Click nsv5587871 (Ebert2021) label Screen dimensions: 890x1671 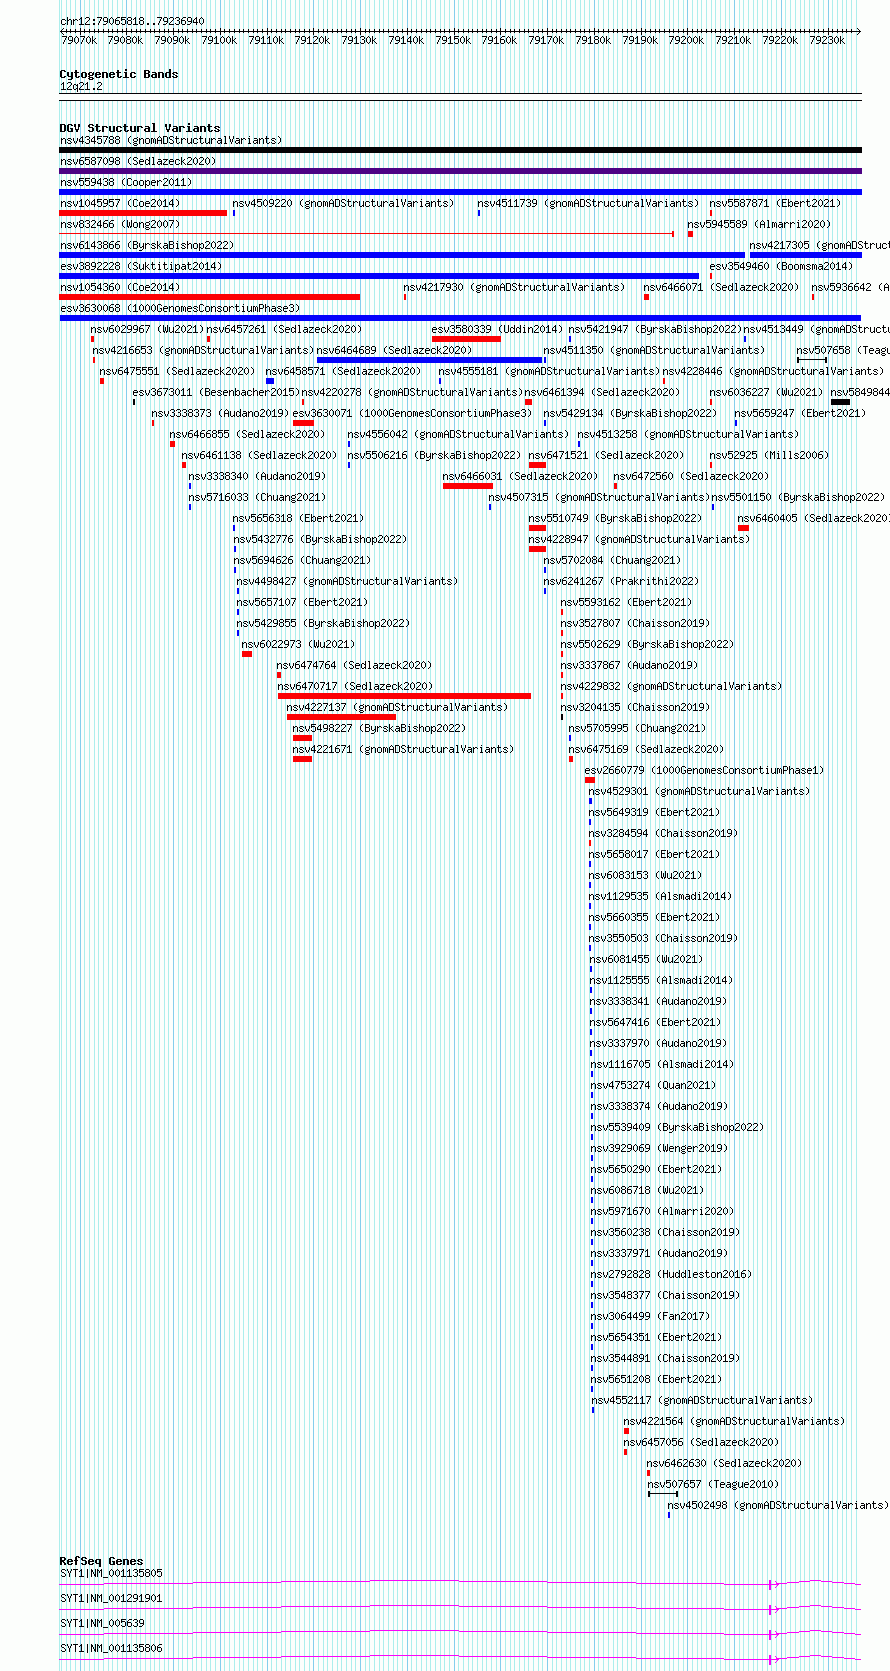click(x=775, y=204)
